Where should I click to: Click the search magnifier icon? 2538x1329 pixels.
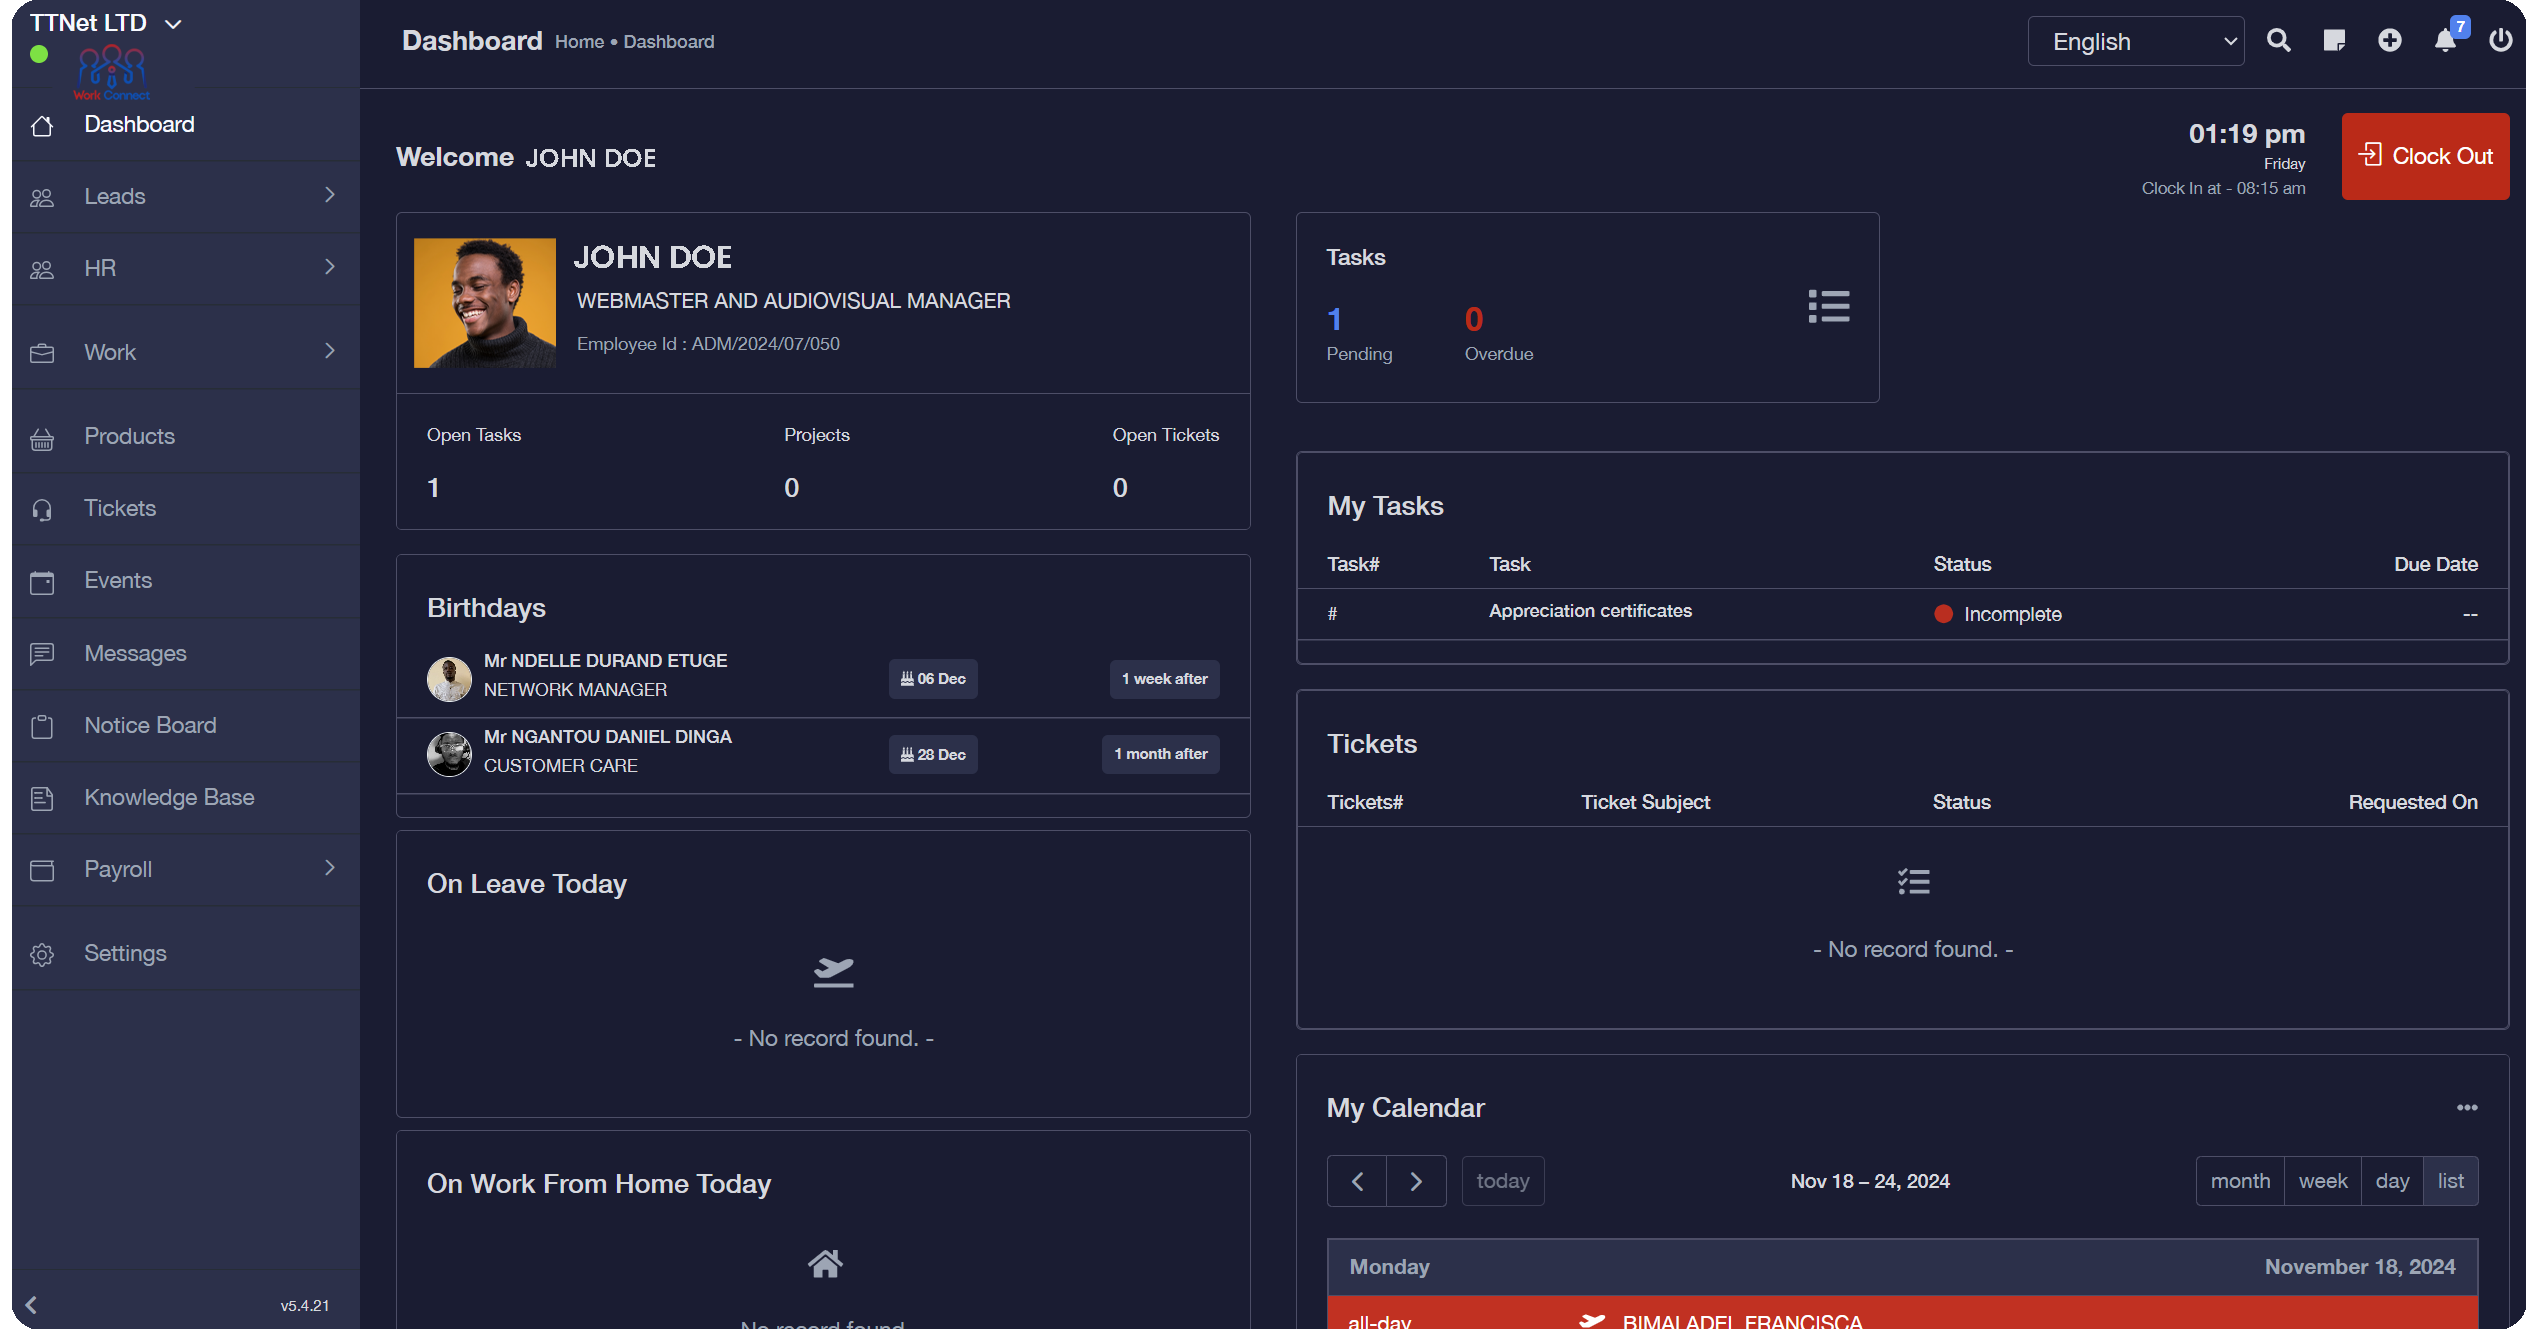pyautogui.click(x=2278, y=41)
